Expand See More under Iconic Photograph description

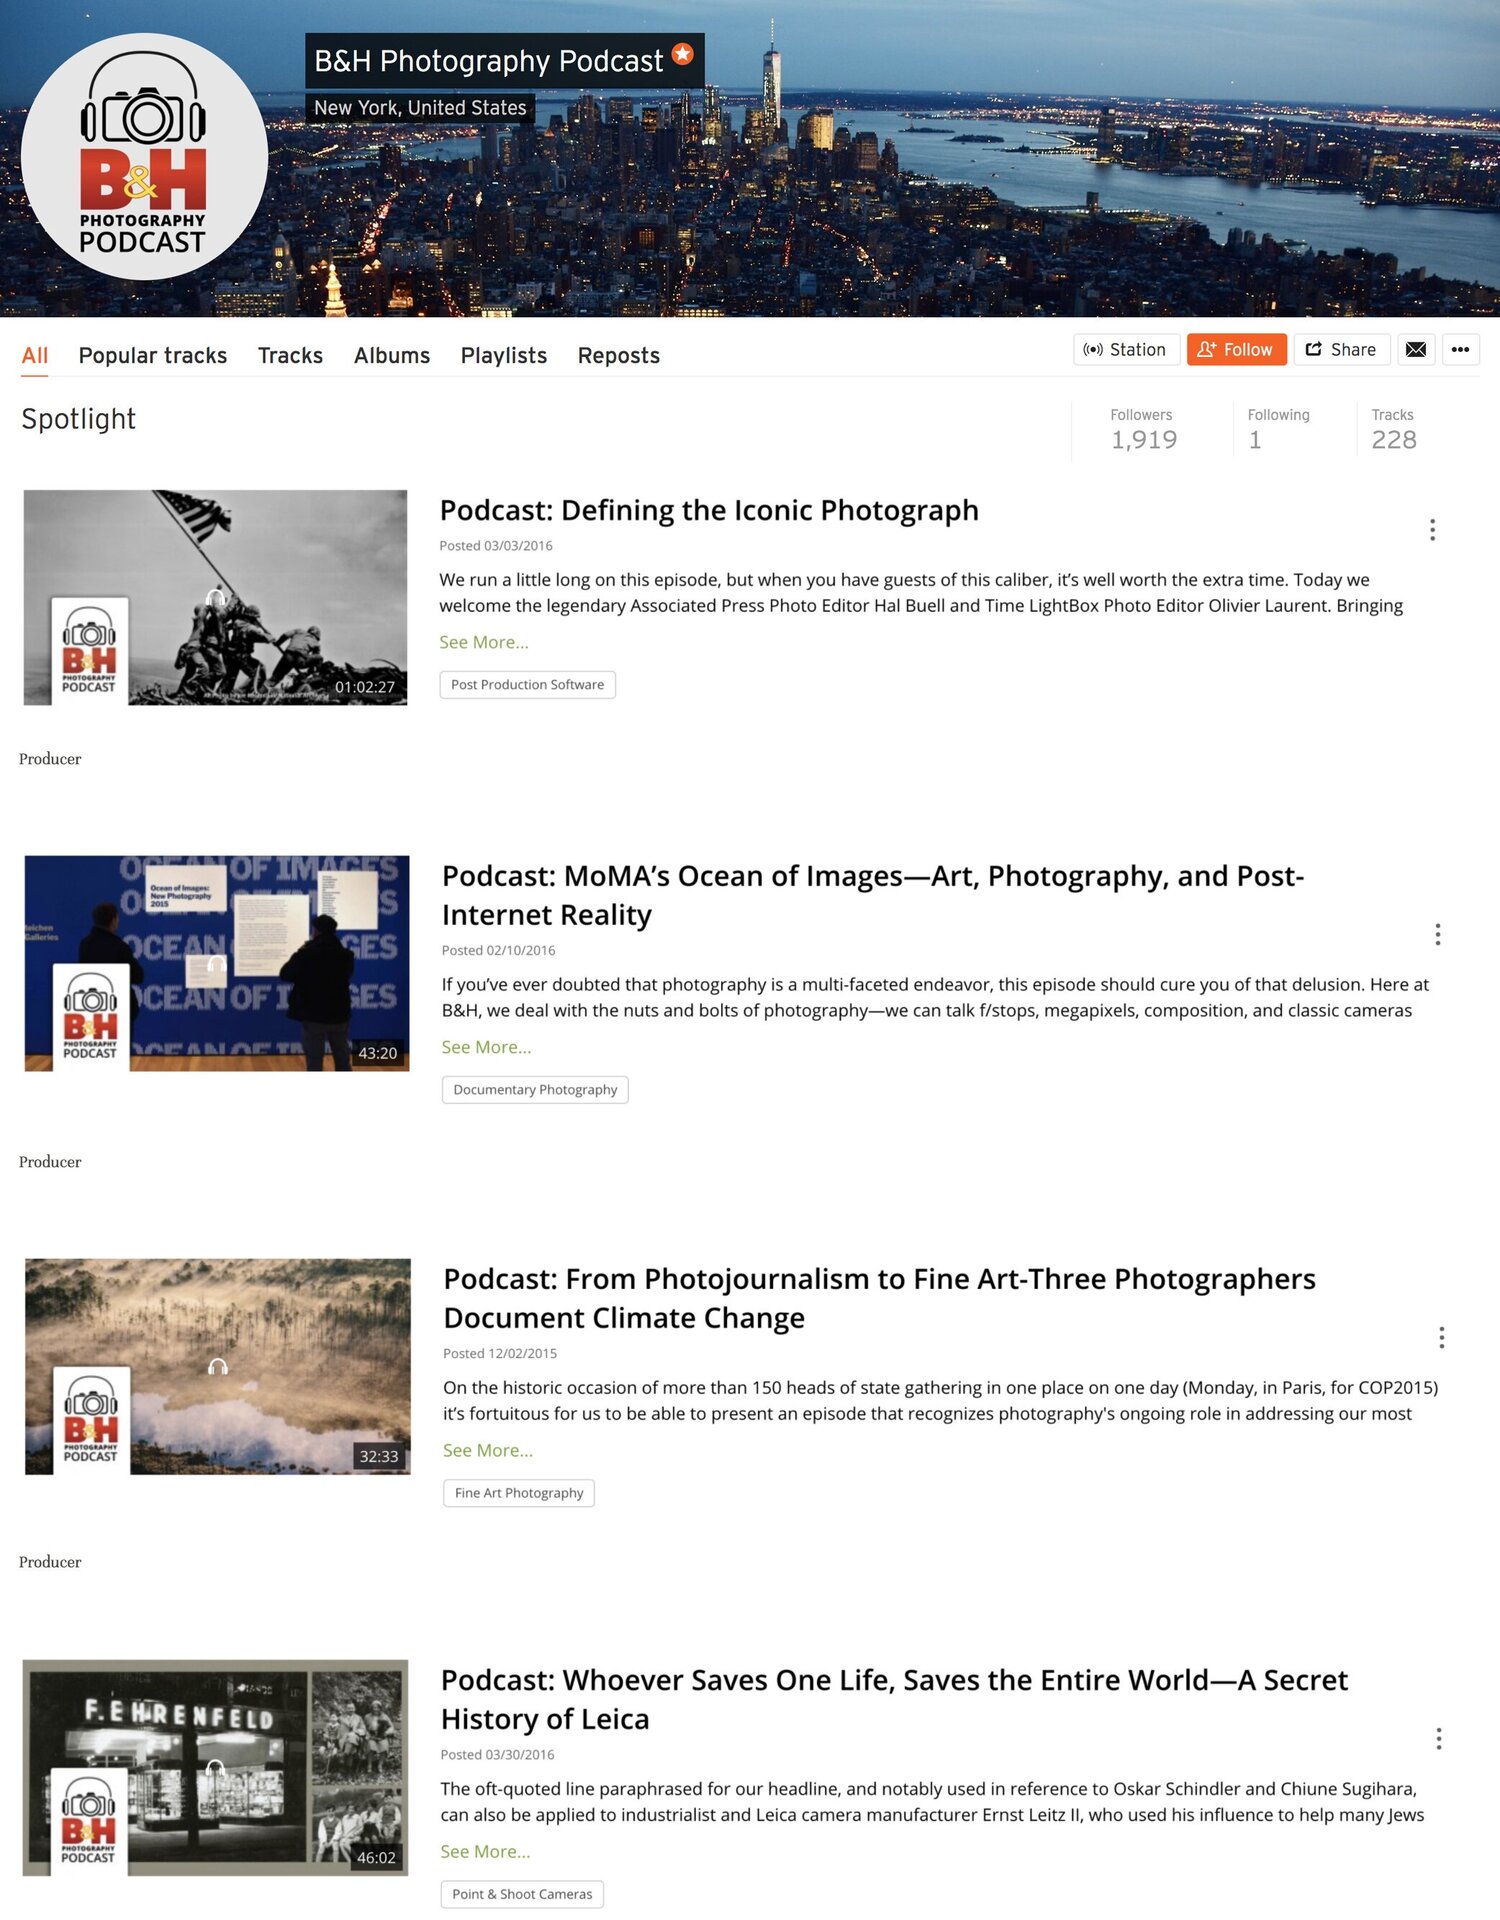(x=484, y=642)
